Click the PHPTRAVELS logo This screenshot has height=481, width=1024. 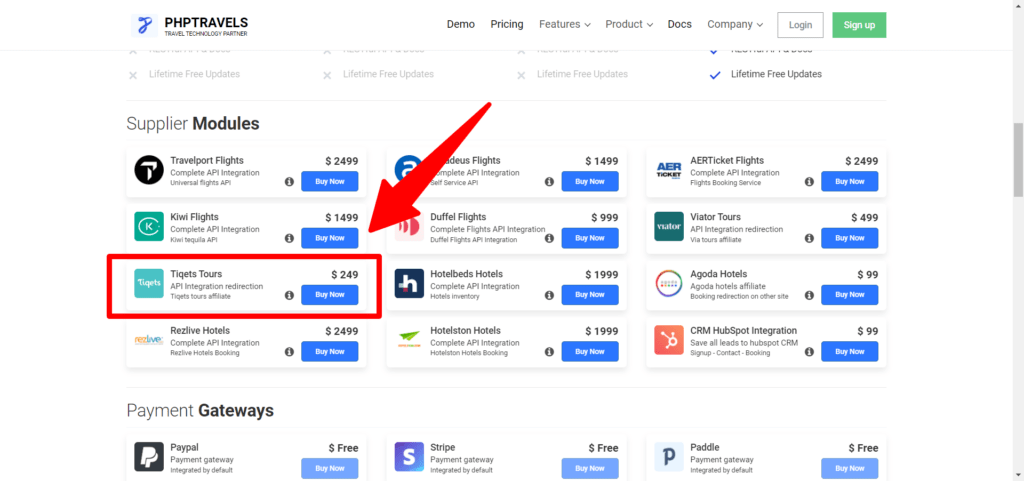click(x=189, y=25)
